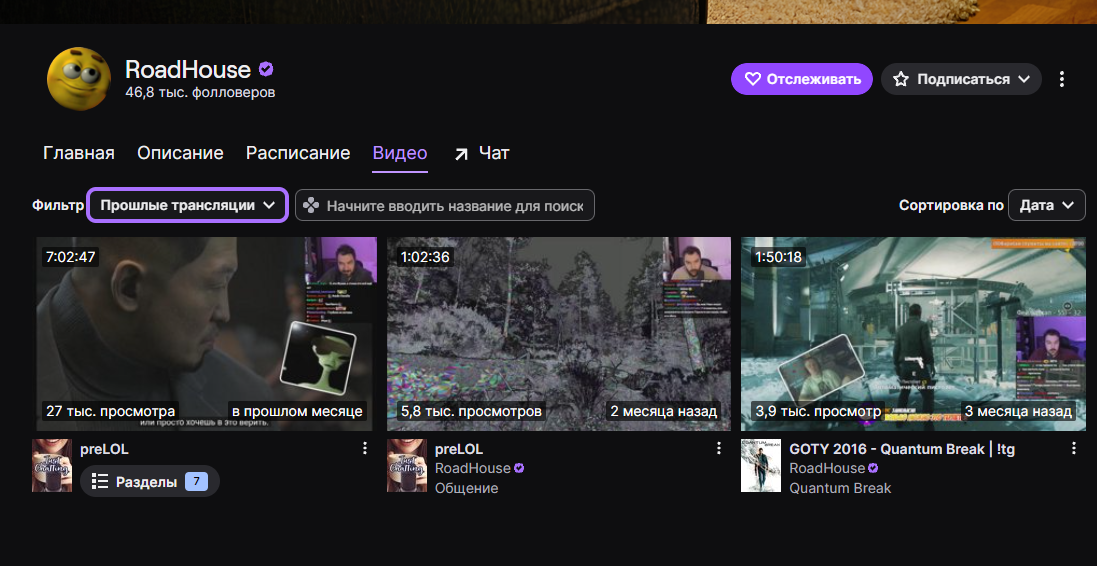Open the Дата sorting dropdown
Viewport: 1097px width, 566px height.
1047,205
